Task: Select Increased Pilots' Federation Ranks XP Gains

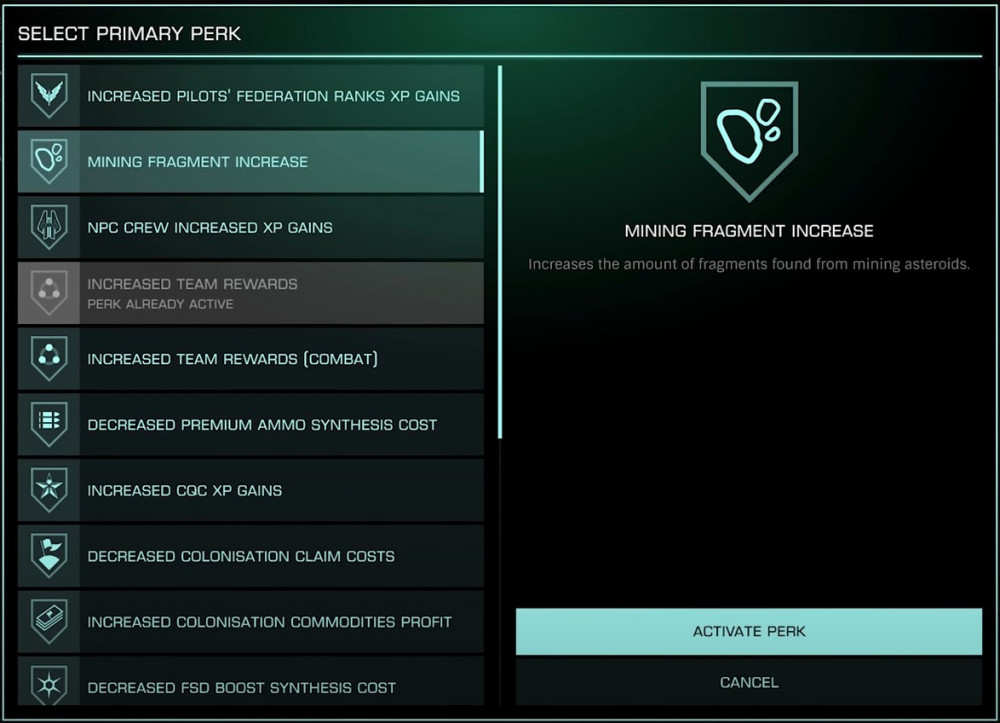Action: pyautogui.click(x=273, y=97)
